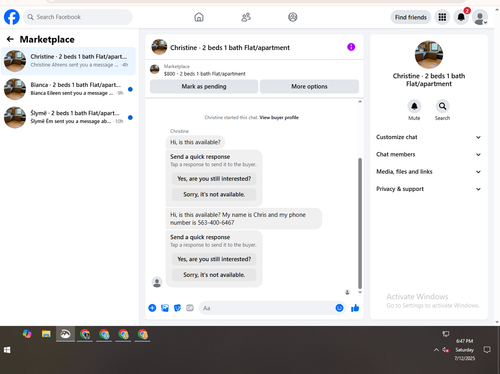Go back using the Marketplace arrow
The image size is (500, 374).
click(x=10, y=39)
